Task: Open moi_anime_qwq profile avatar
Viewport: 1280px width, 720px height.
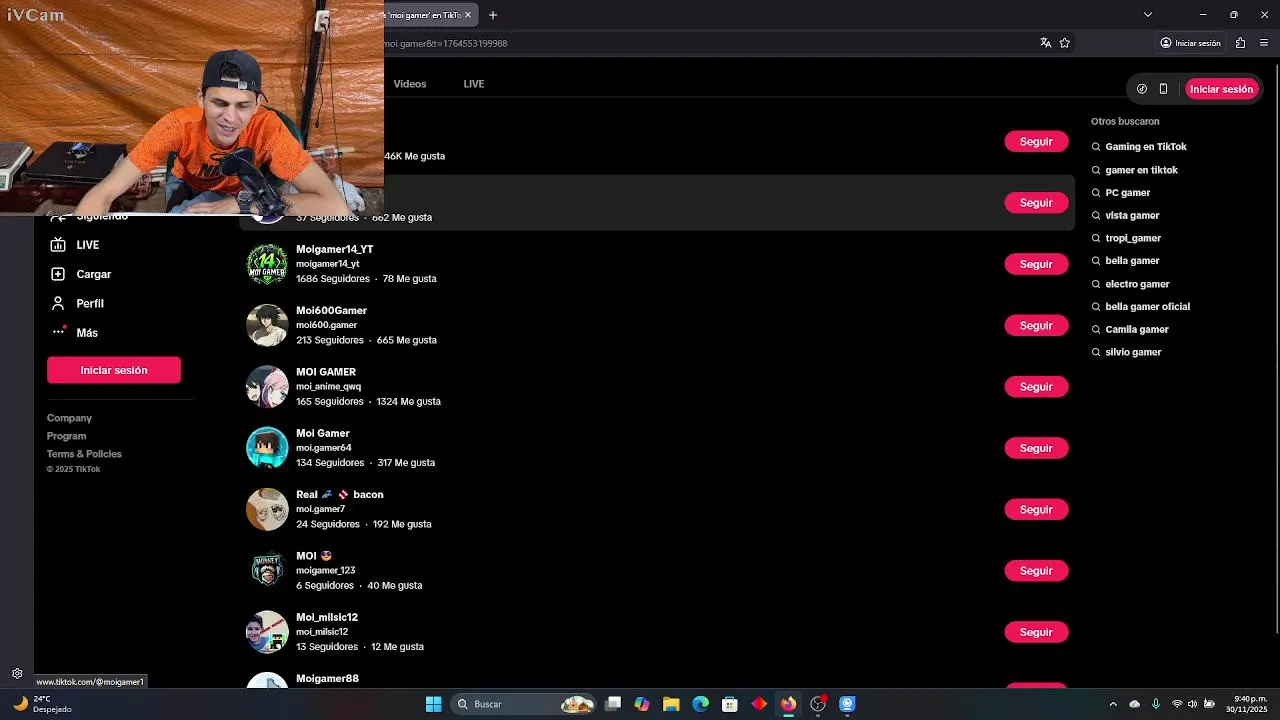Action: pyautogui.click(x=267, y=387)
